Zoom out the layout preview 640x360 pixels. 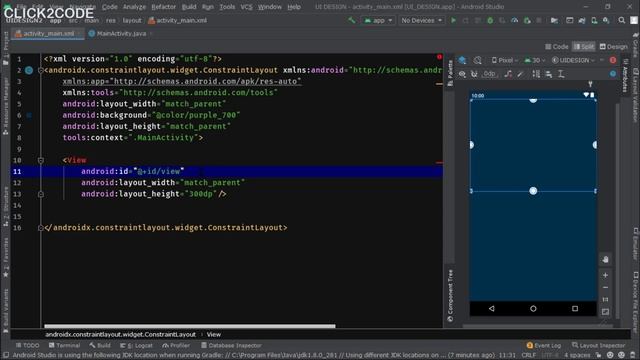[605, 287]
